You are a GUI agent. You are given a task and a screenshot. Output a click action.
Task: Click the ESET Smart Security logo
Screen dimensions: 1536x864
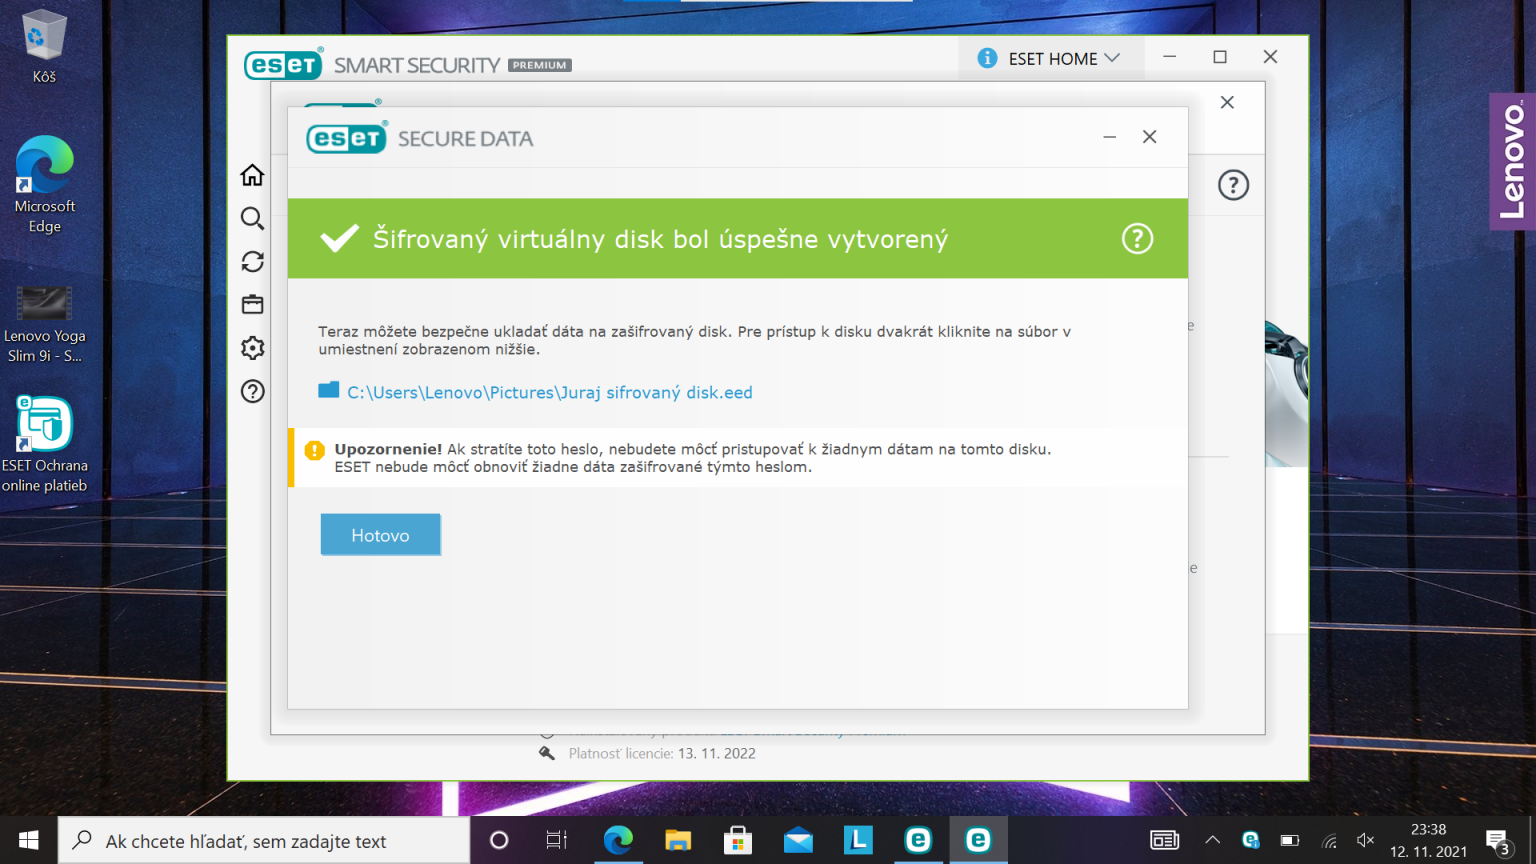click(x=408, y=64)
